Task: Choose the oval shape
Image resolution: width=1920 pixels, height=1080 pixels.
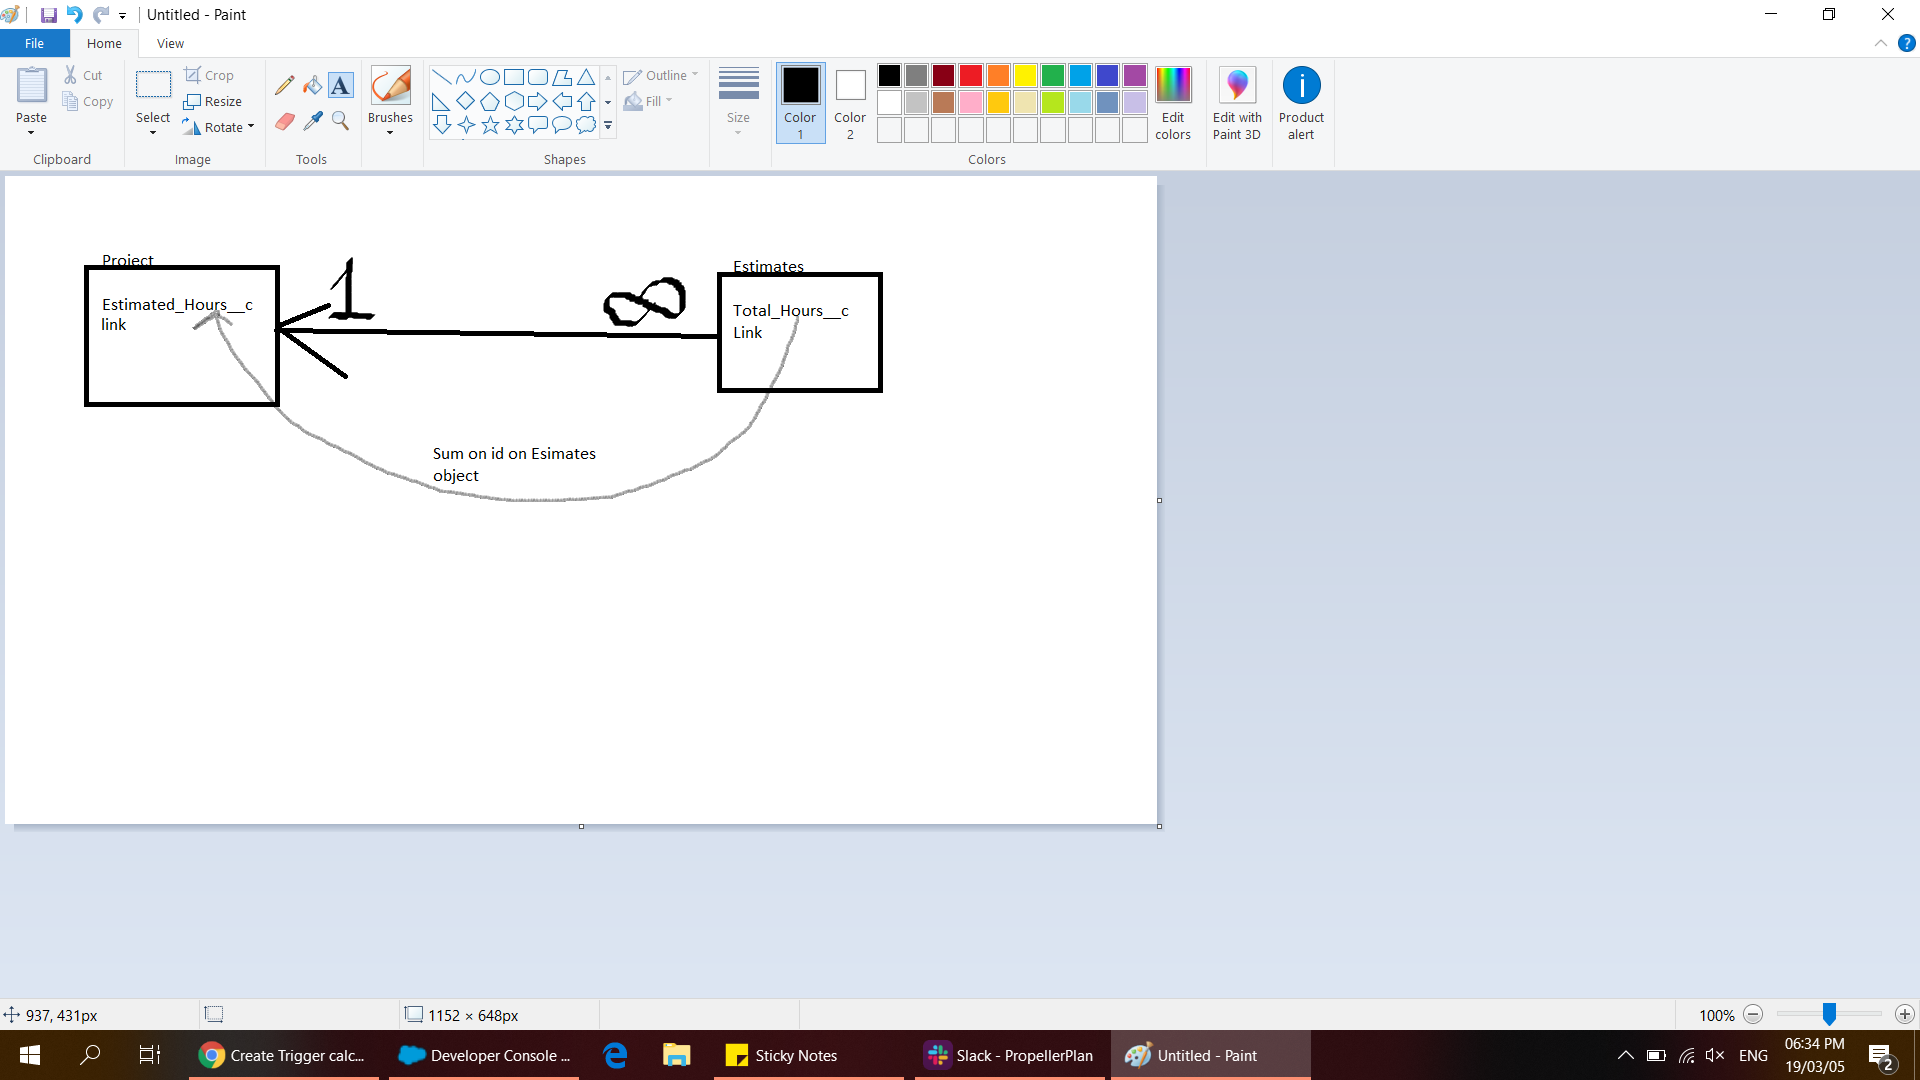Action: [x=490, y=77]
